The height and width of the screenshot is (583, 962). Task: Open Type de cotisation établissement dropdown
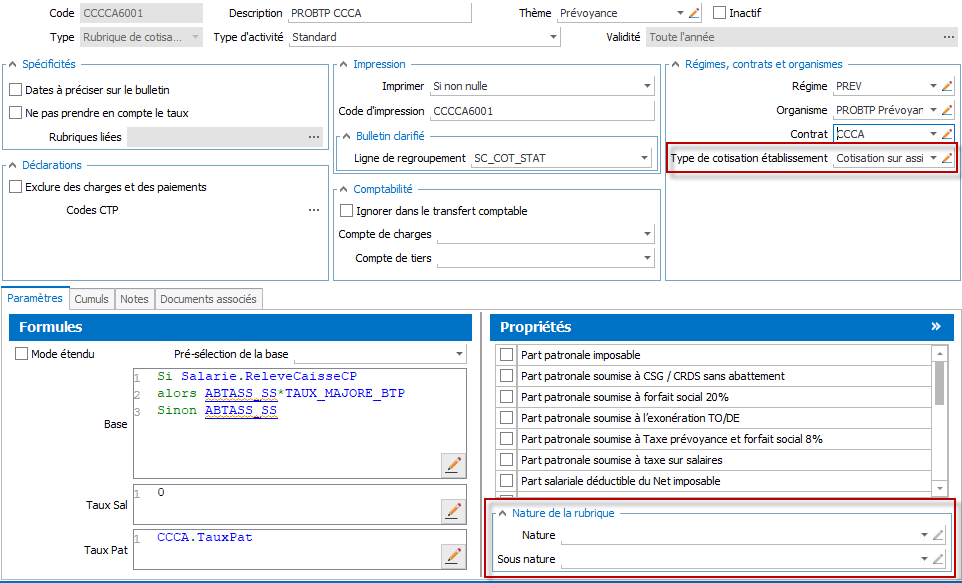tap(933, 158)
